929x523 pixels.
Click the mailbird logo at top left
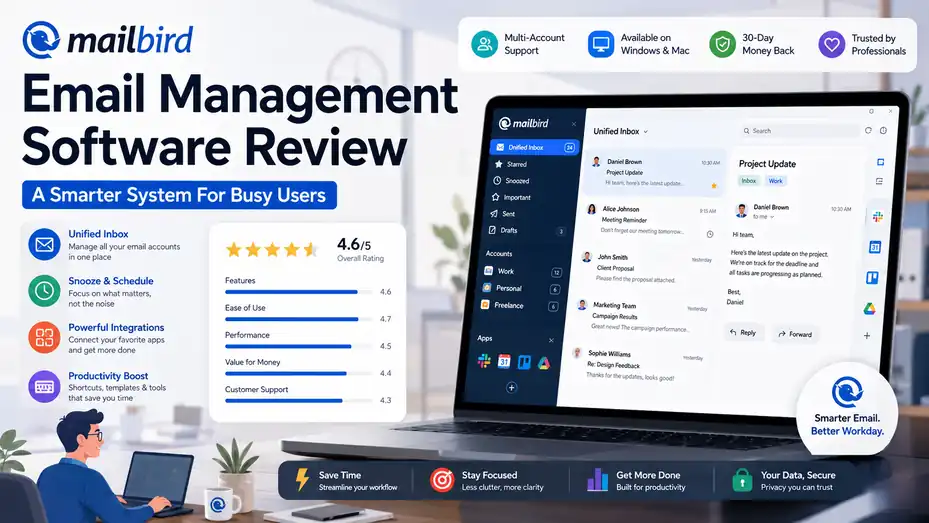(108, 40)
